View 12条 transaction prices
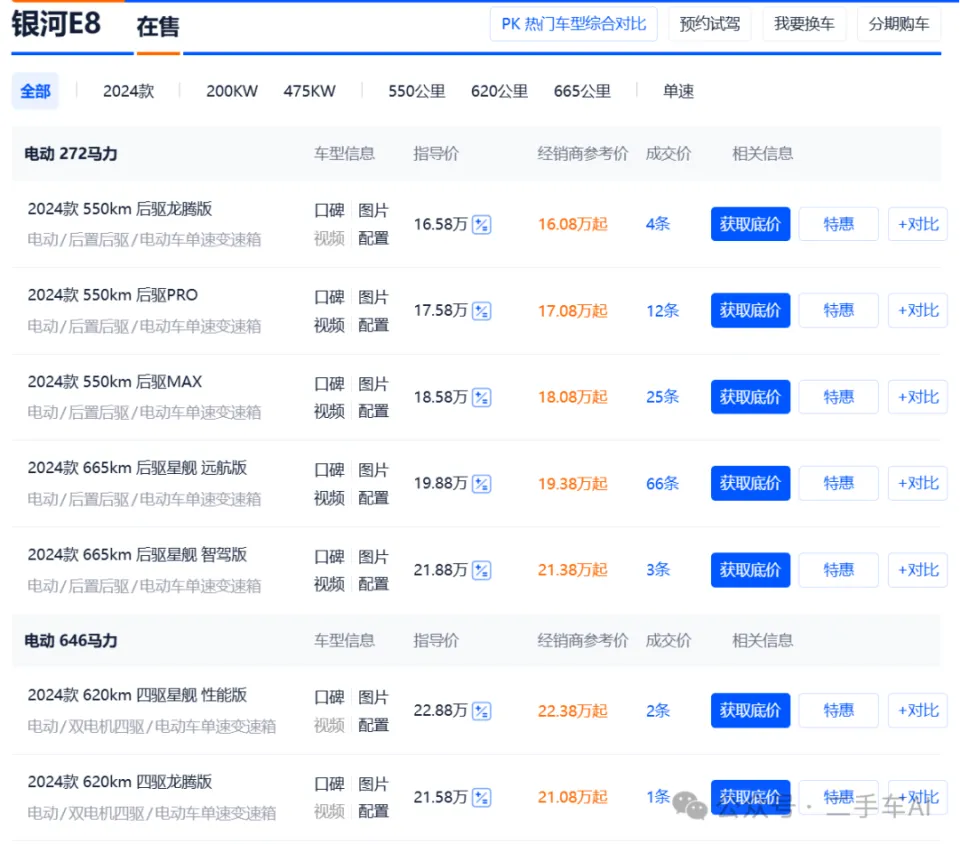 point(662,311)
